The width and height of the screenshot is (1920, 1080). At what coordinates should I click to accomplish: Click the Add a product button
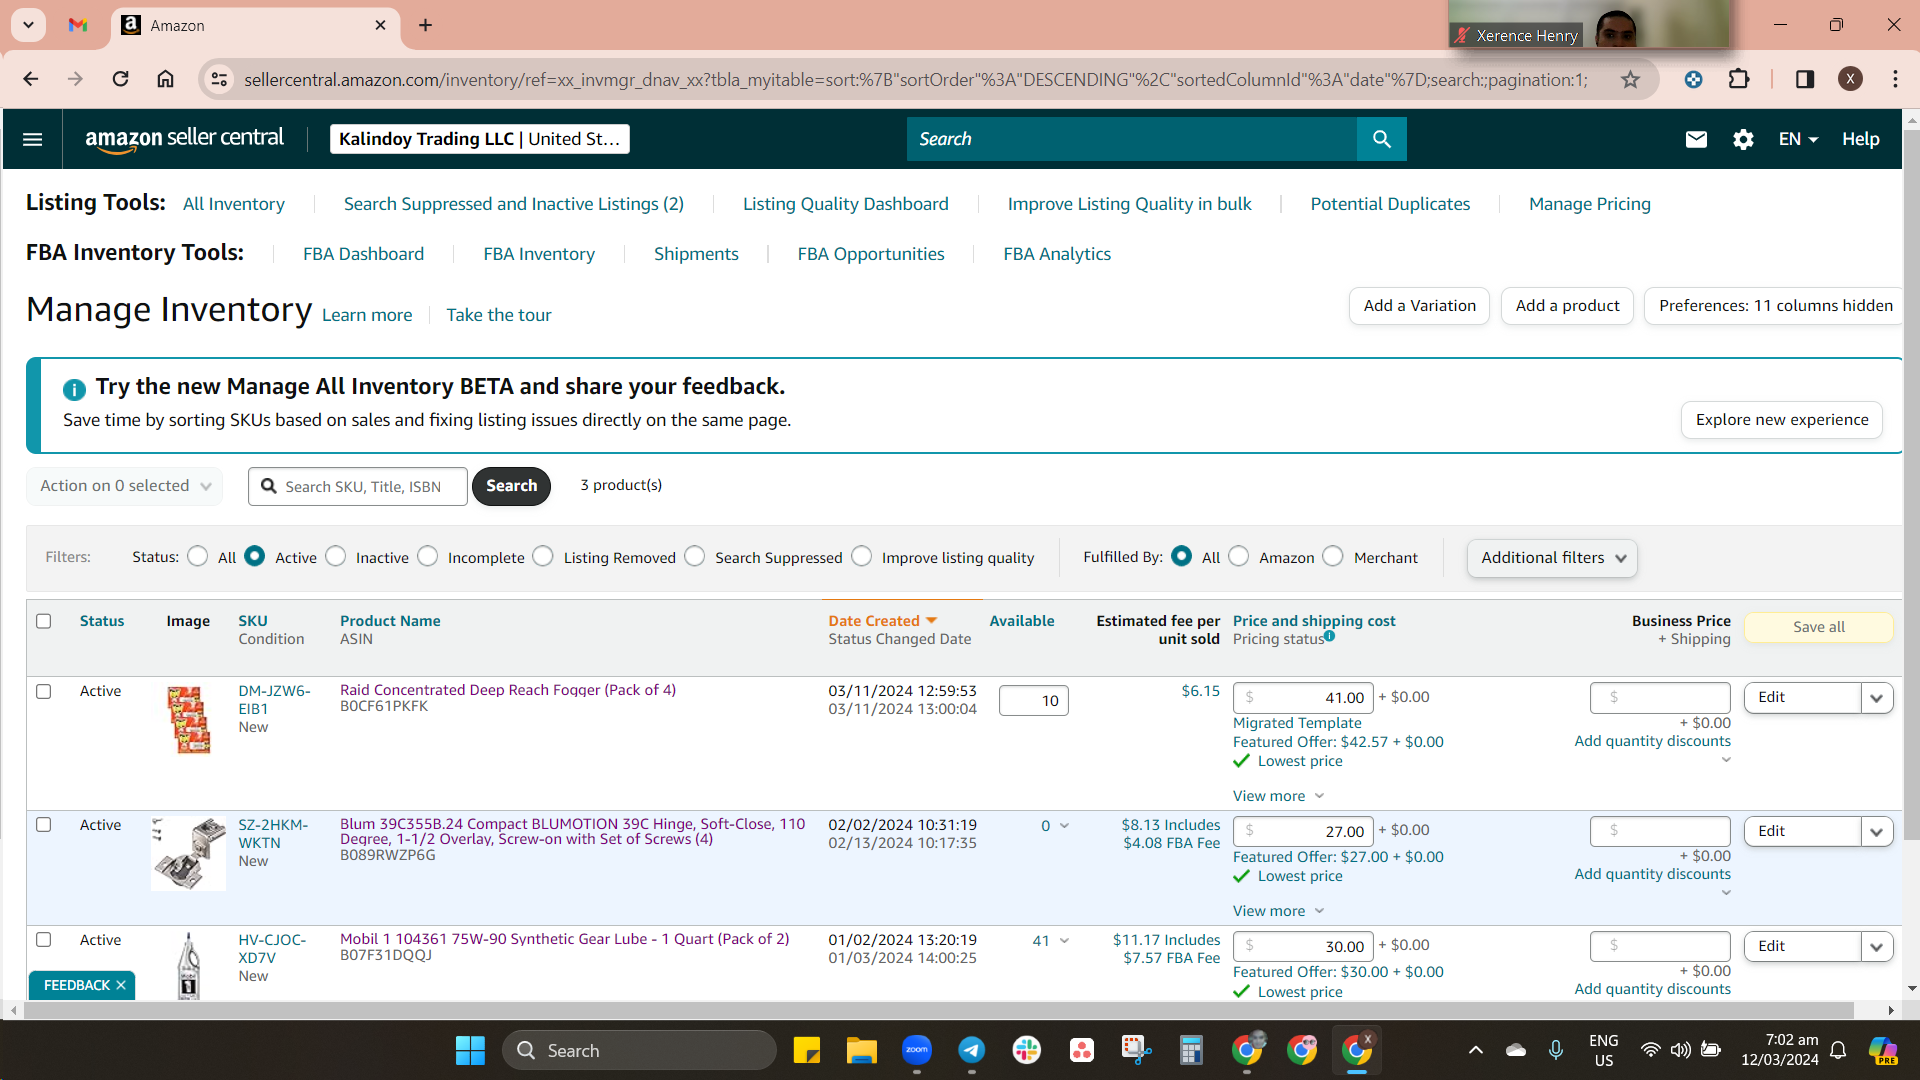[1567, 306]
